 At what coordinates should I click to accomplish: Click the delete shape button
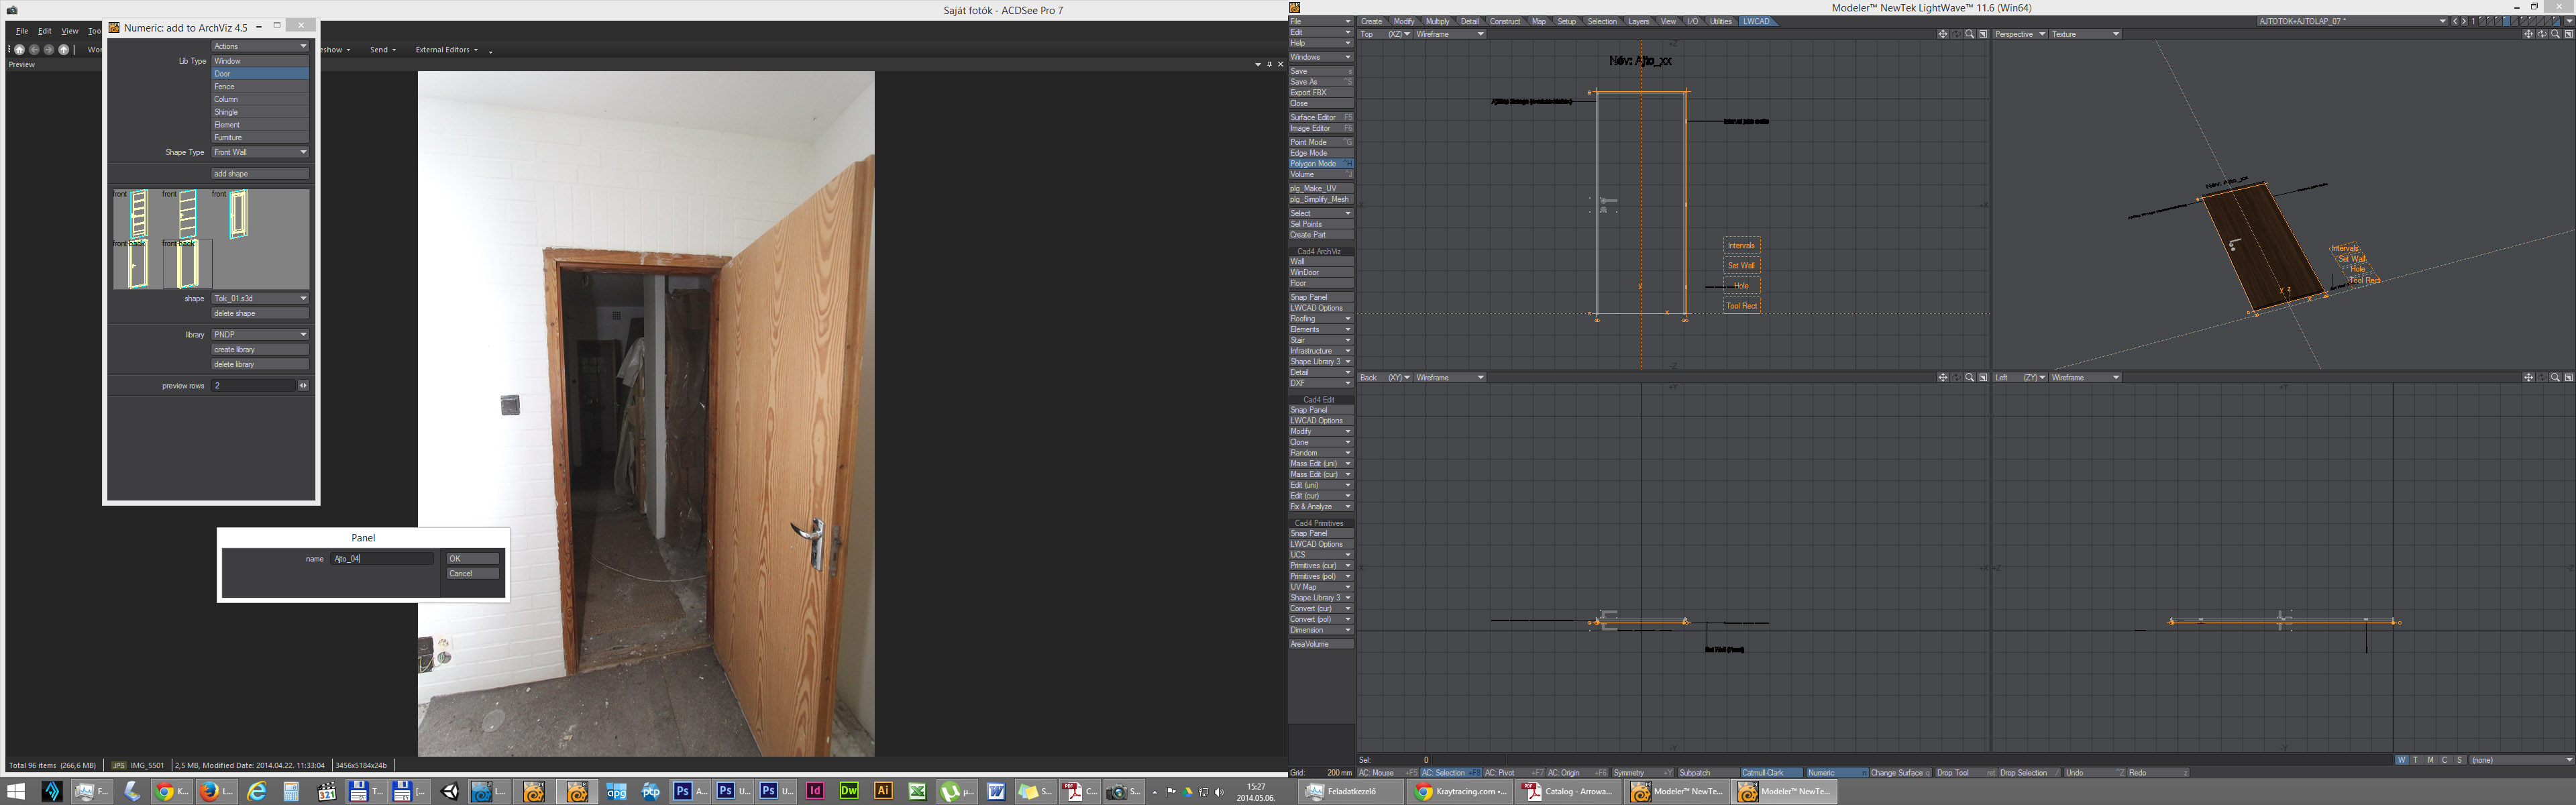260,313
